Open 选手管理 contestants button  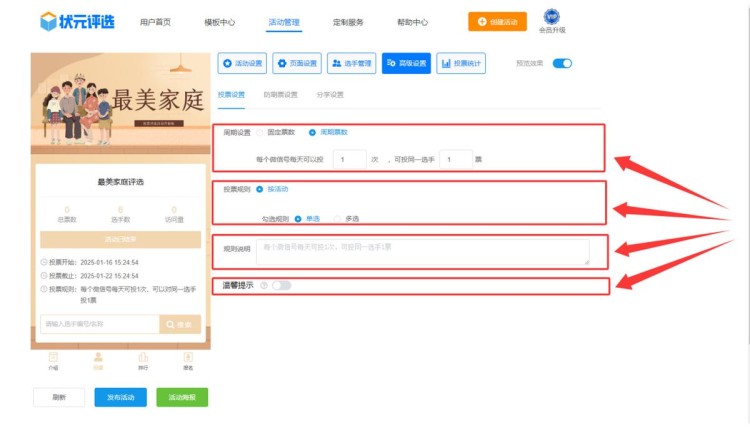(x=351, y=63)
